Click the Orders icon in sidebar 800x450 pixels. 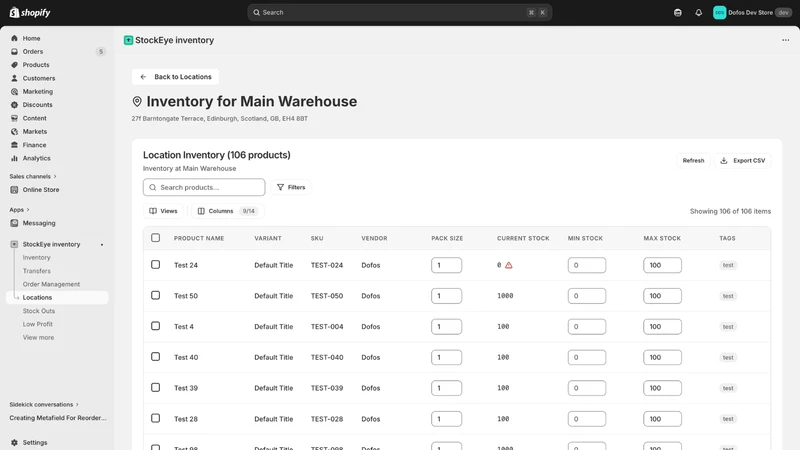click(x=14, y=52)
